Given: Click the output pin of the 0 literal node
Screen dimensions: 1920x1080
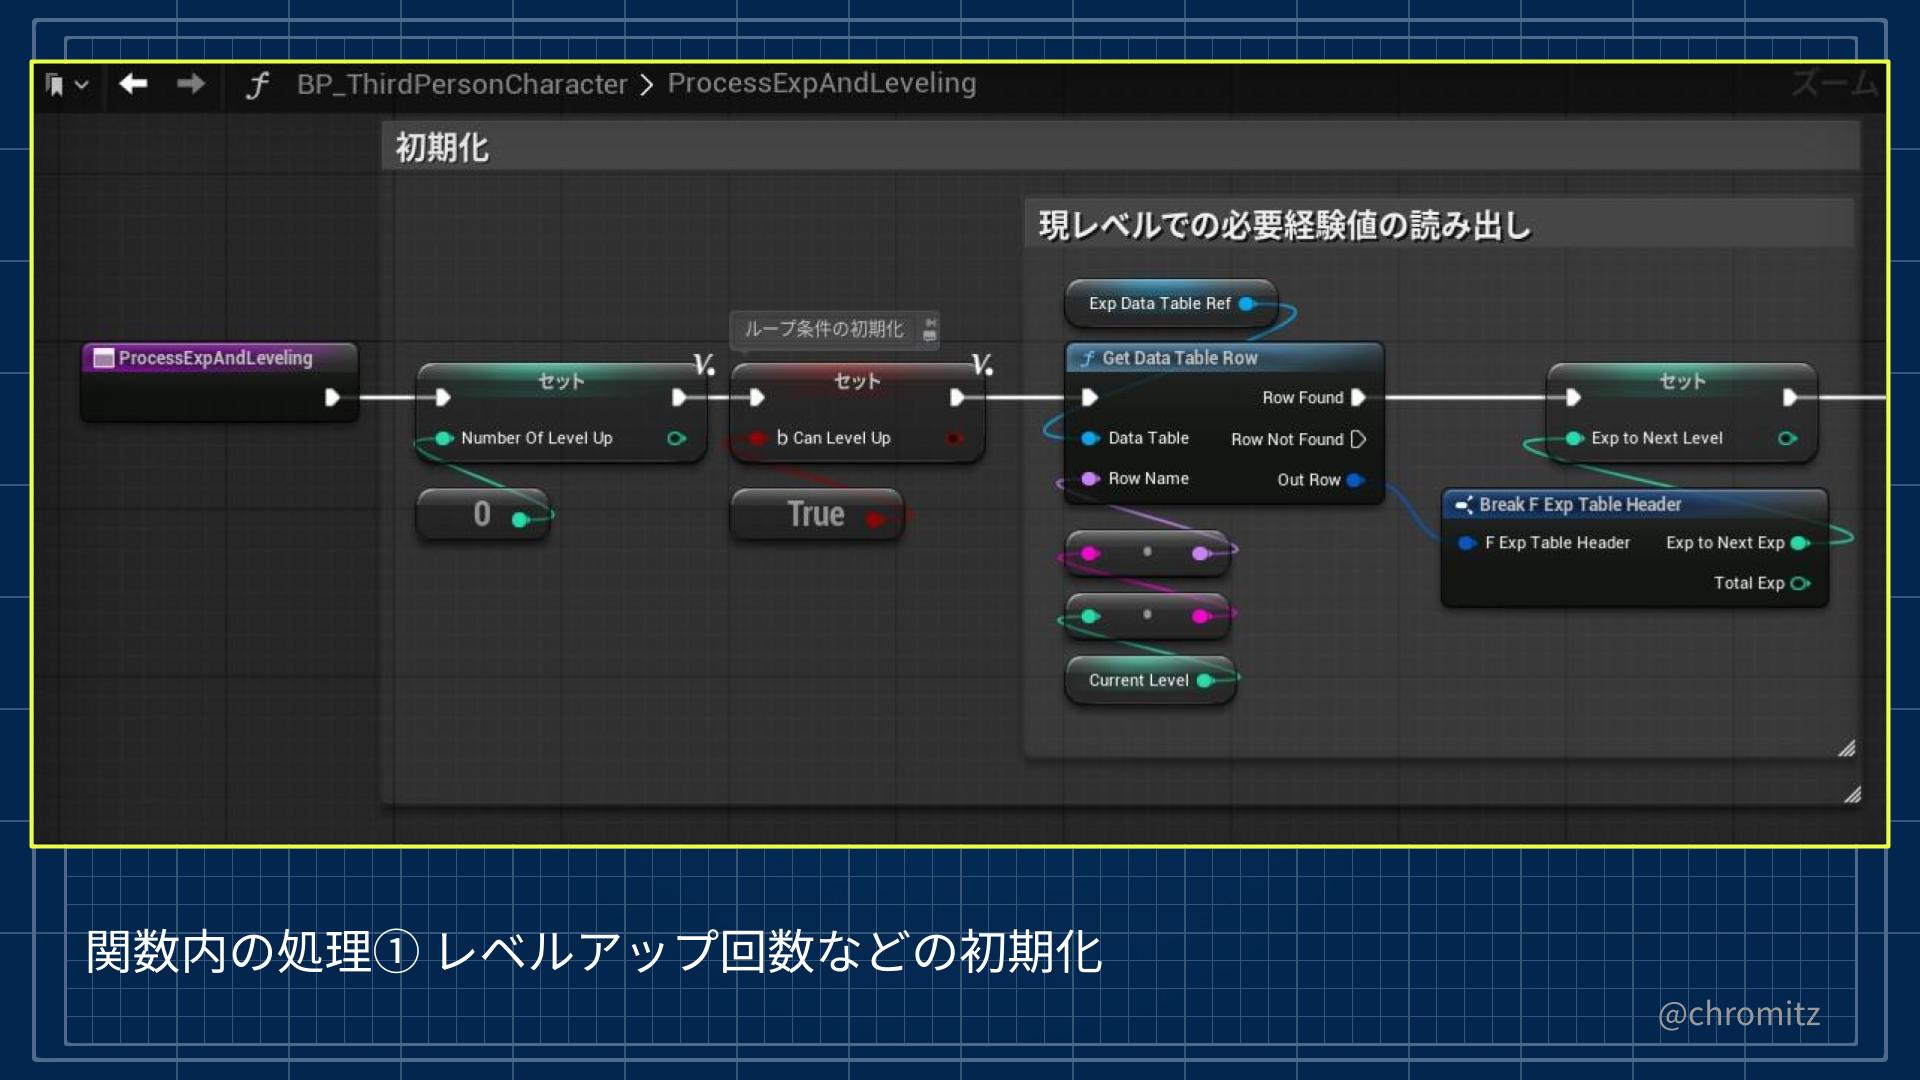Looking at the screenshot, I should [x=520, y=519].
